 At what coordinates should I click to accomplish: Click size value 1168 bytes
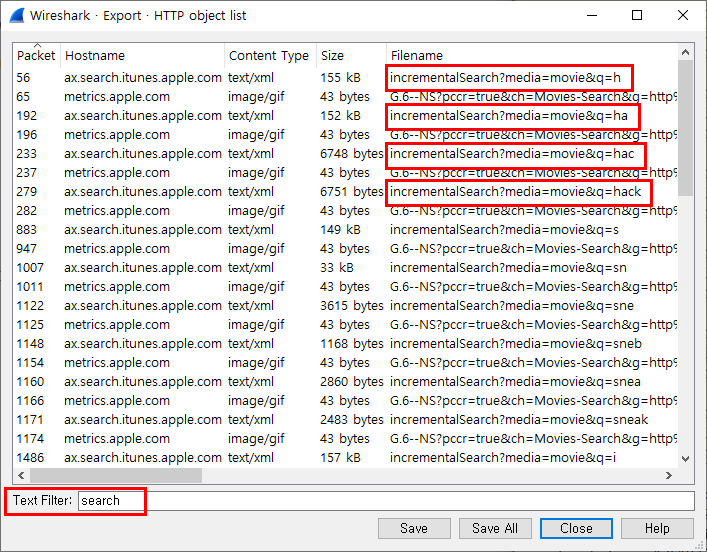click(x=352, y=344)
